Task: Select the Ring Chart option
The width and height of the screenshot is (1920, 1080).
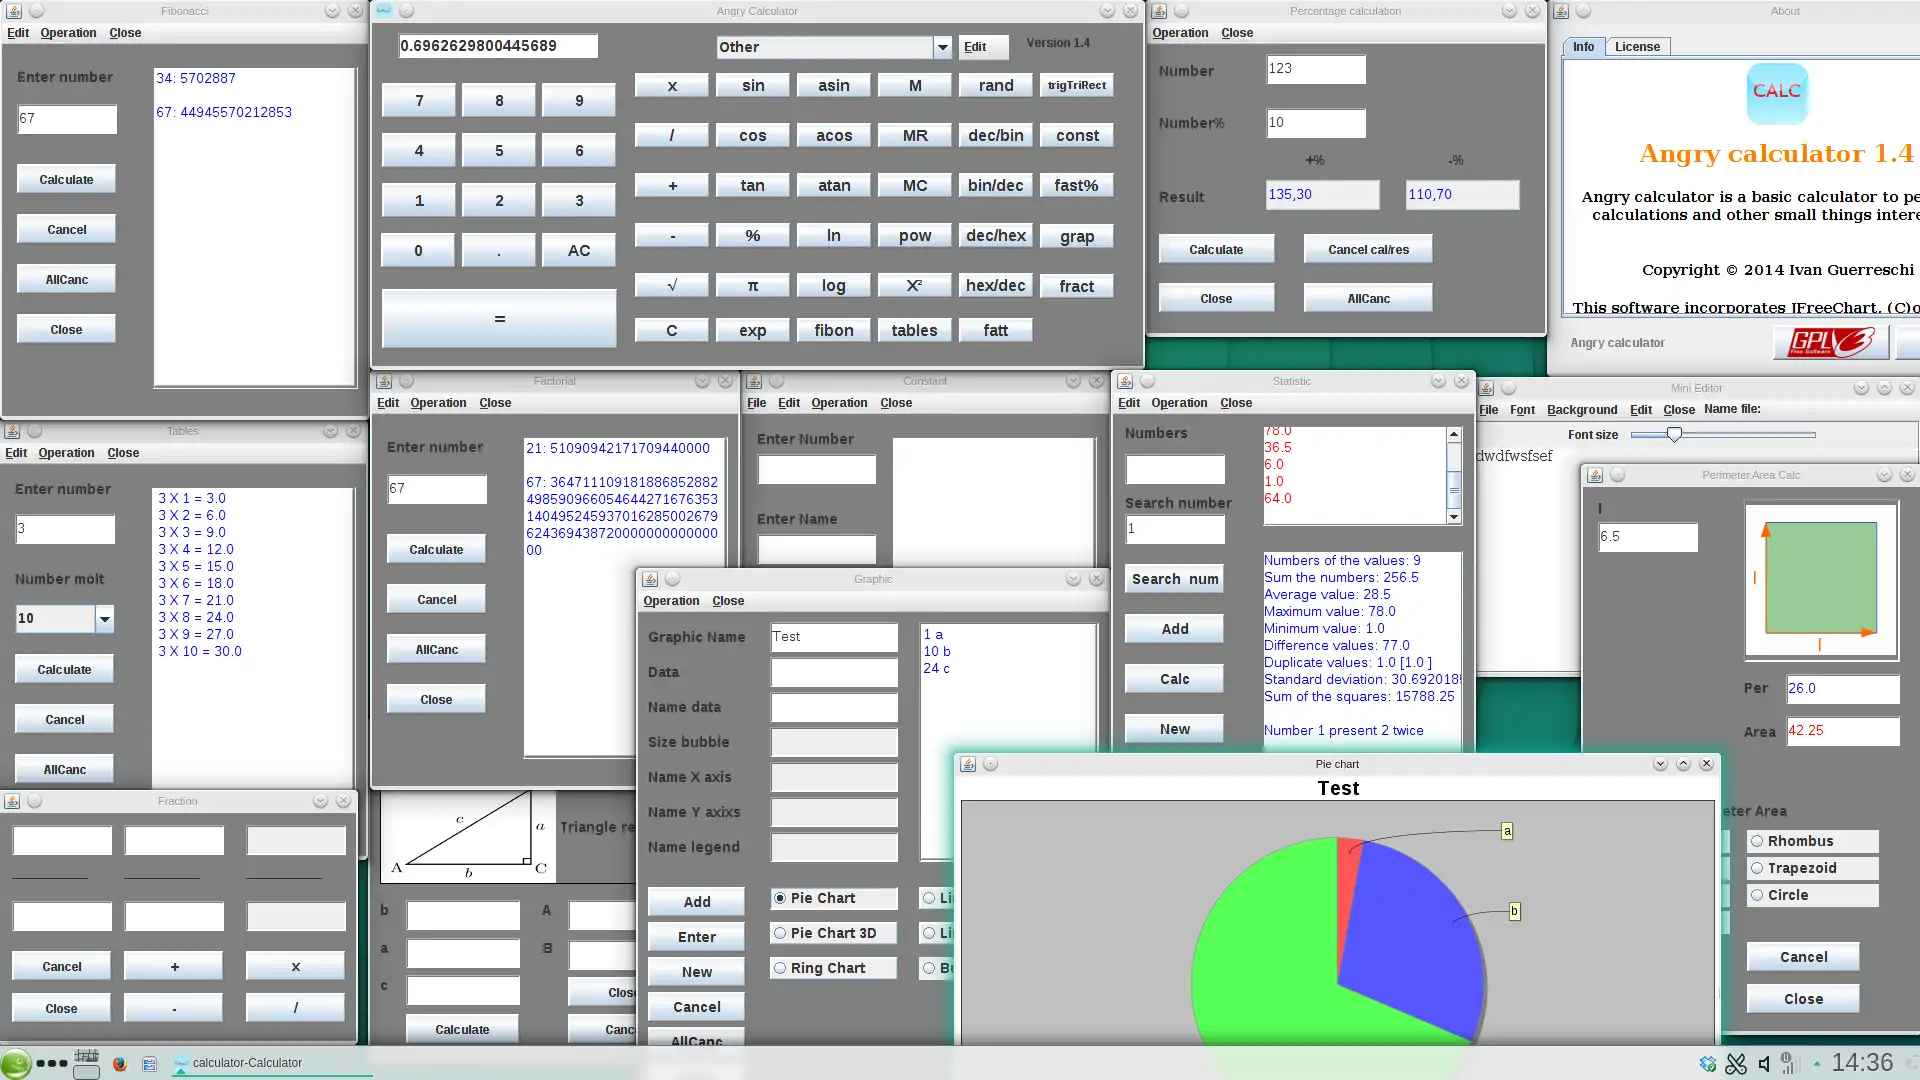Action: click(x=781, y=968)
